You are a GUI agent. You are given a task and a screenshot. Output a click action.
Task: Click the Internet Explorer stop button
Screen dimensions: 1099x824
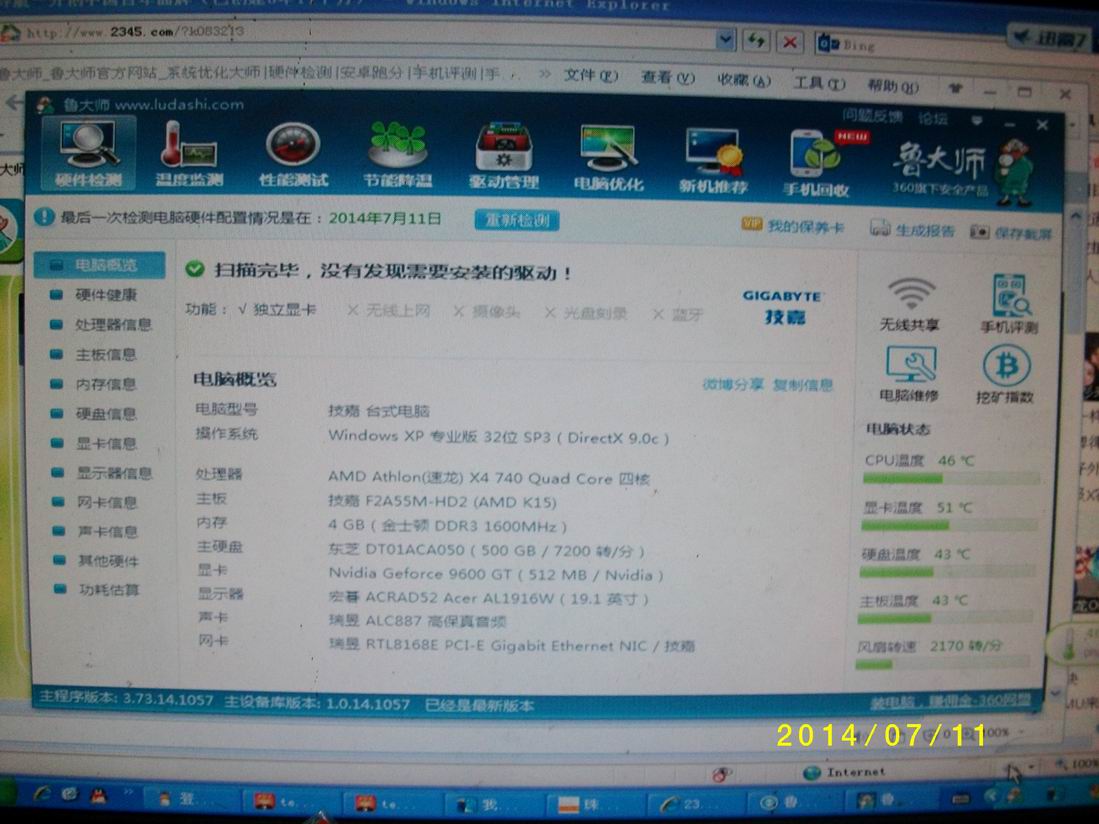point(790,42)
